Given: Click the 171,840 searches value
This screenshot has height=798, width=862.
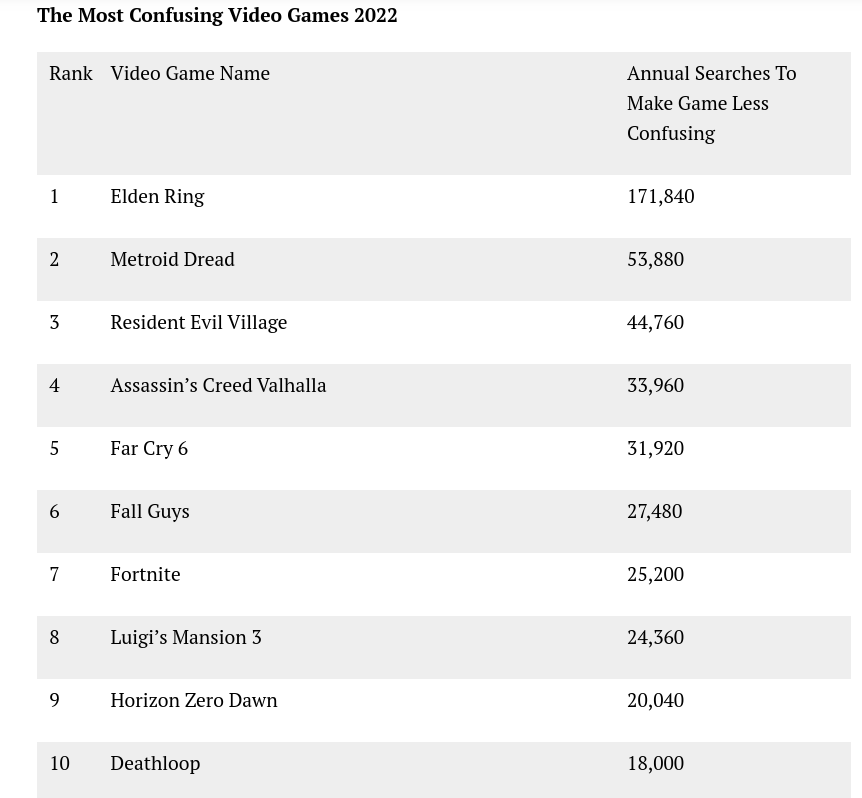Looking at the screenshot, I should click(661, 197).
